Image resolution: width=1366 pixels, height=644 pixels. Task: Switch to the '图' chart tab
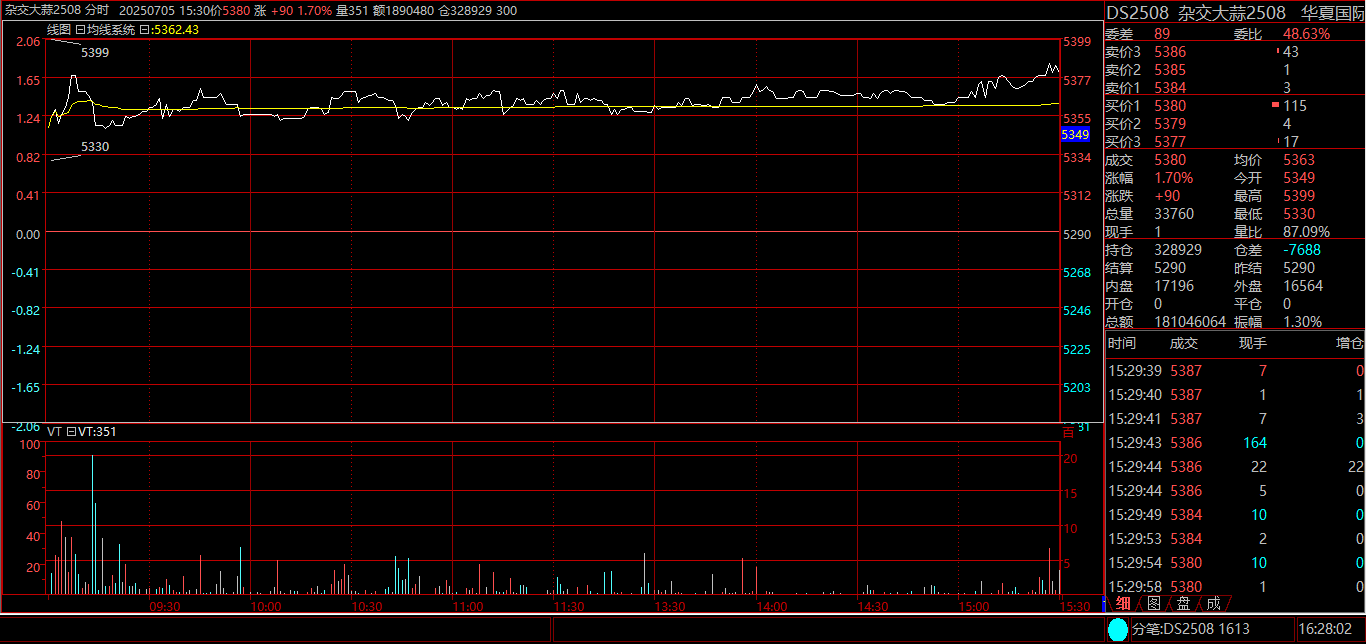point(1153,603)
